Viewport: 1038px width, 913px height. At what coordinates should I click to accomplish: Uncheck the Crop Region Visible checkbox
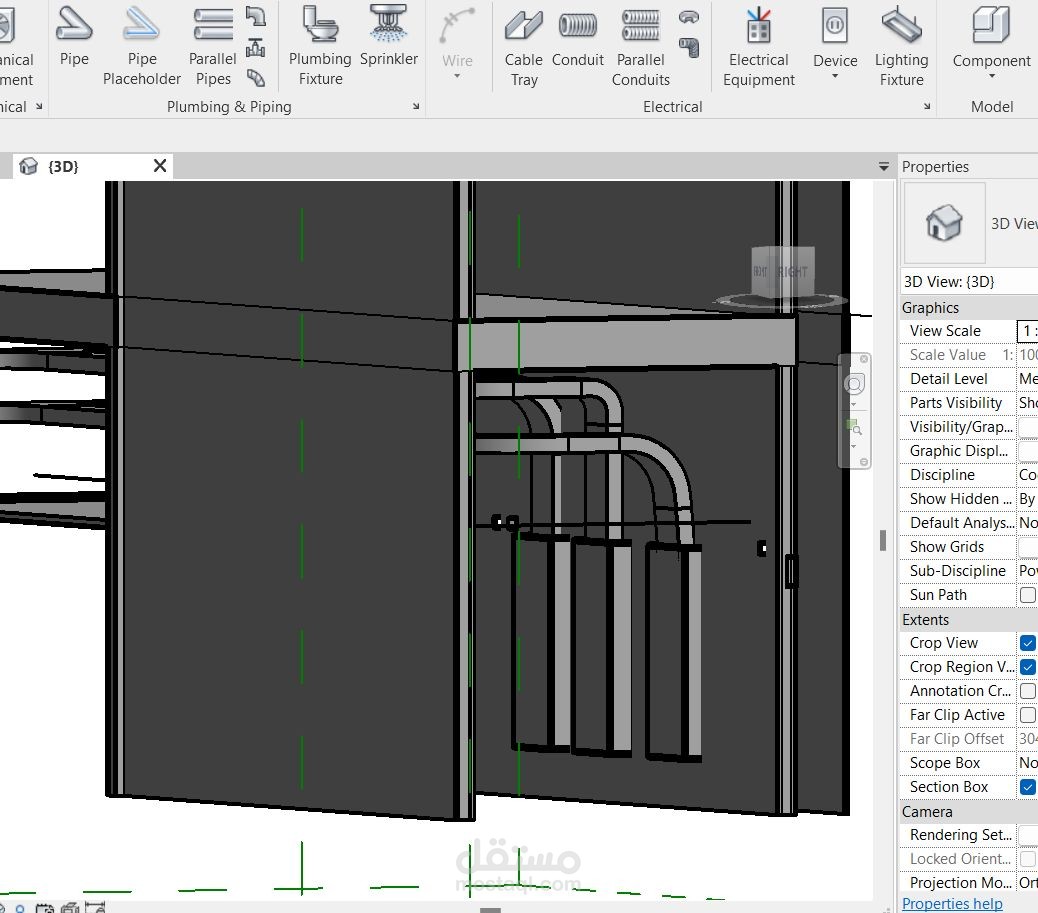(x=1027, y=667)
